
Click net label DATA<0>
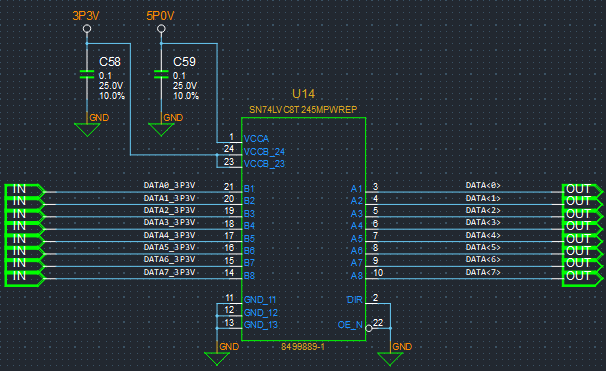click(483, 186)
